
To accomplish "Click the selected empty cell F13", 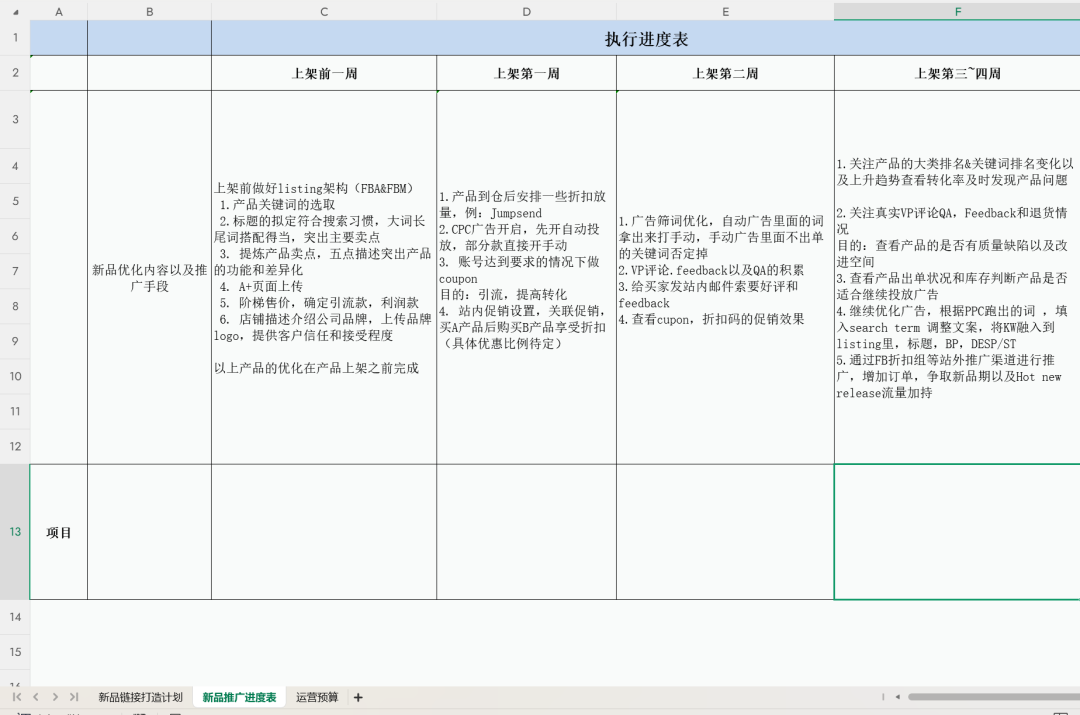I will (957, 532).
